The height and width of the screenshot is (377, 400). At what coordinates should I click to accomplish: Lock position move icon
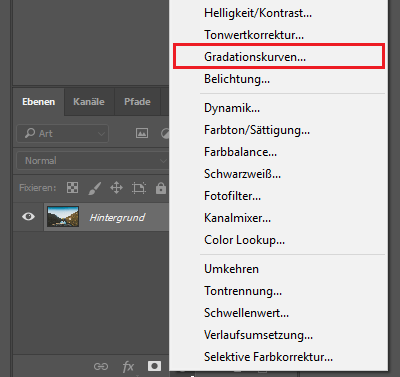coord(116,188)
